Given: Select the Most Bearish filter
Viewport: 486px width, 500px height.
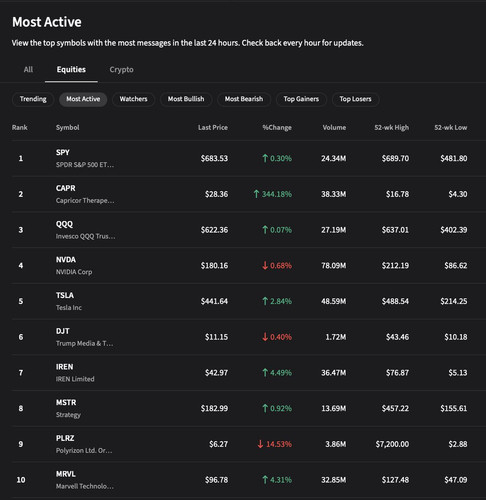Looking at the screenshot, I should point(244,99).
